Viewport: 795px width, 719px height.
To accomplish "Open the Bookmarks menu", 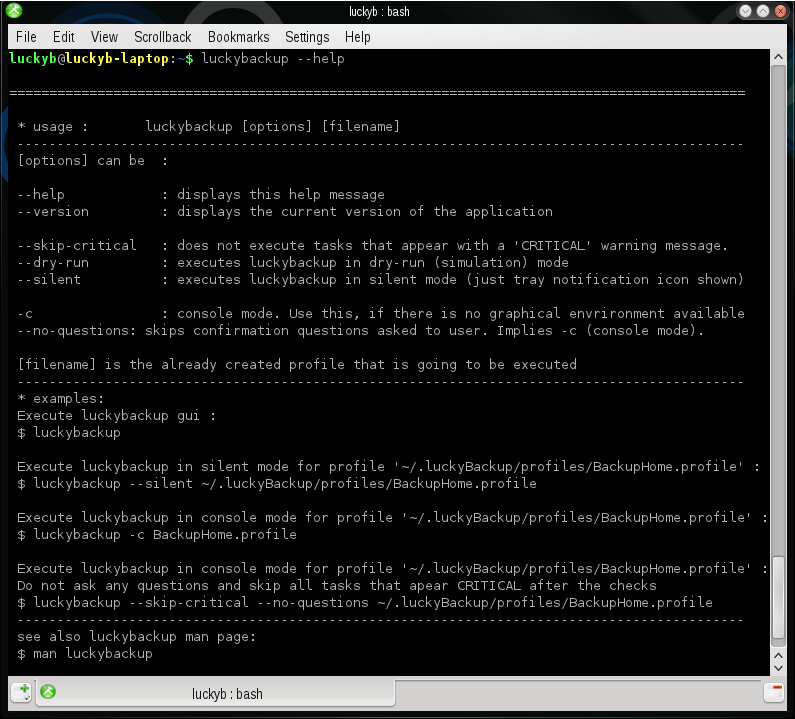I will click(x=238, y=37).
